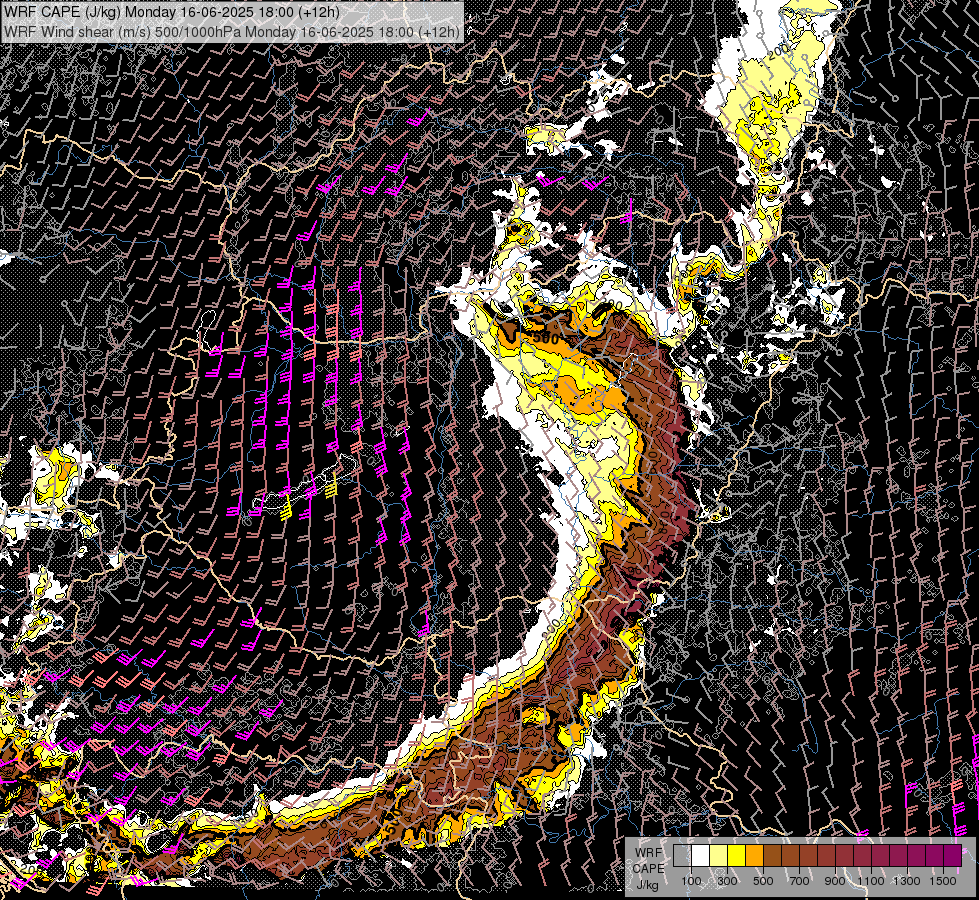Click the '300' legend value

pyautogui.click(x=727, y=881)
